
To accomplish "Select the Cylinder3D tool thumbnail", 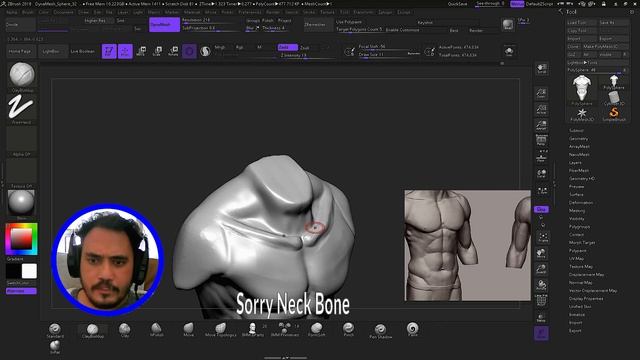I will [614, 98].
